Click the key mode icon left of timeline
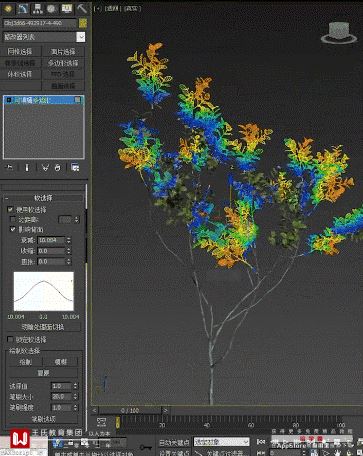This screenshot has width=363, height=456. tap(101, 422)
